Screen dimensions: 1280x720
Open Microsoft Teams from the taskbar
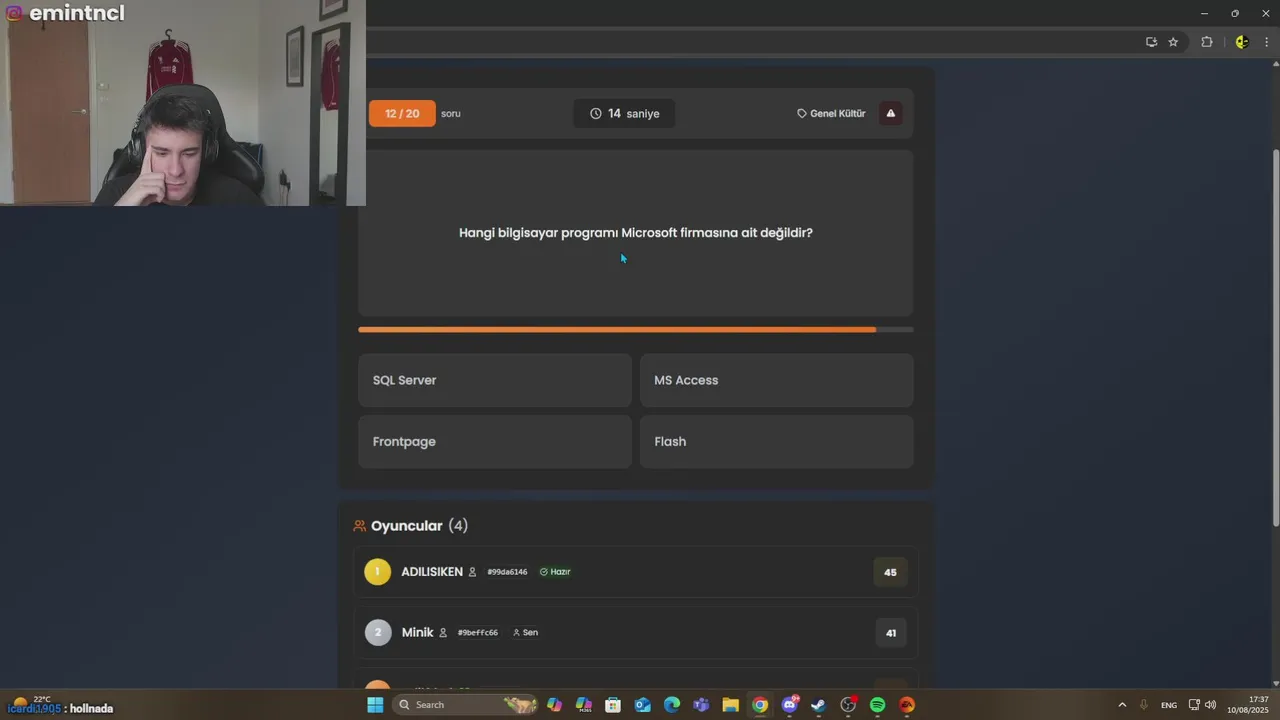[701, 705]
